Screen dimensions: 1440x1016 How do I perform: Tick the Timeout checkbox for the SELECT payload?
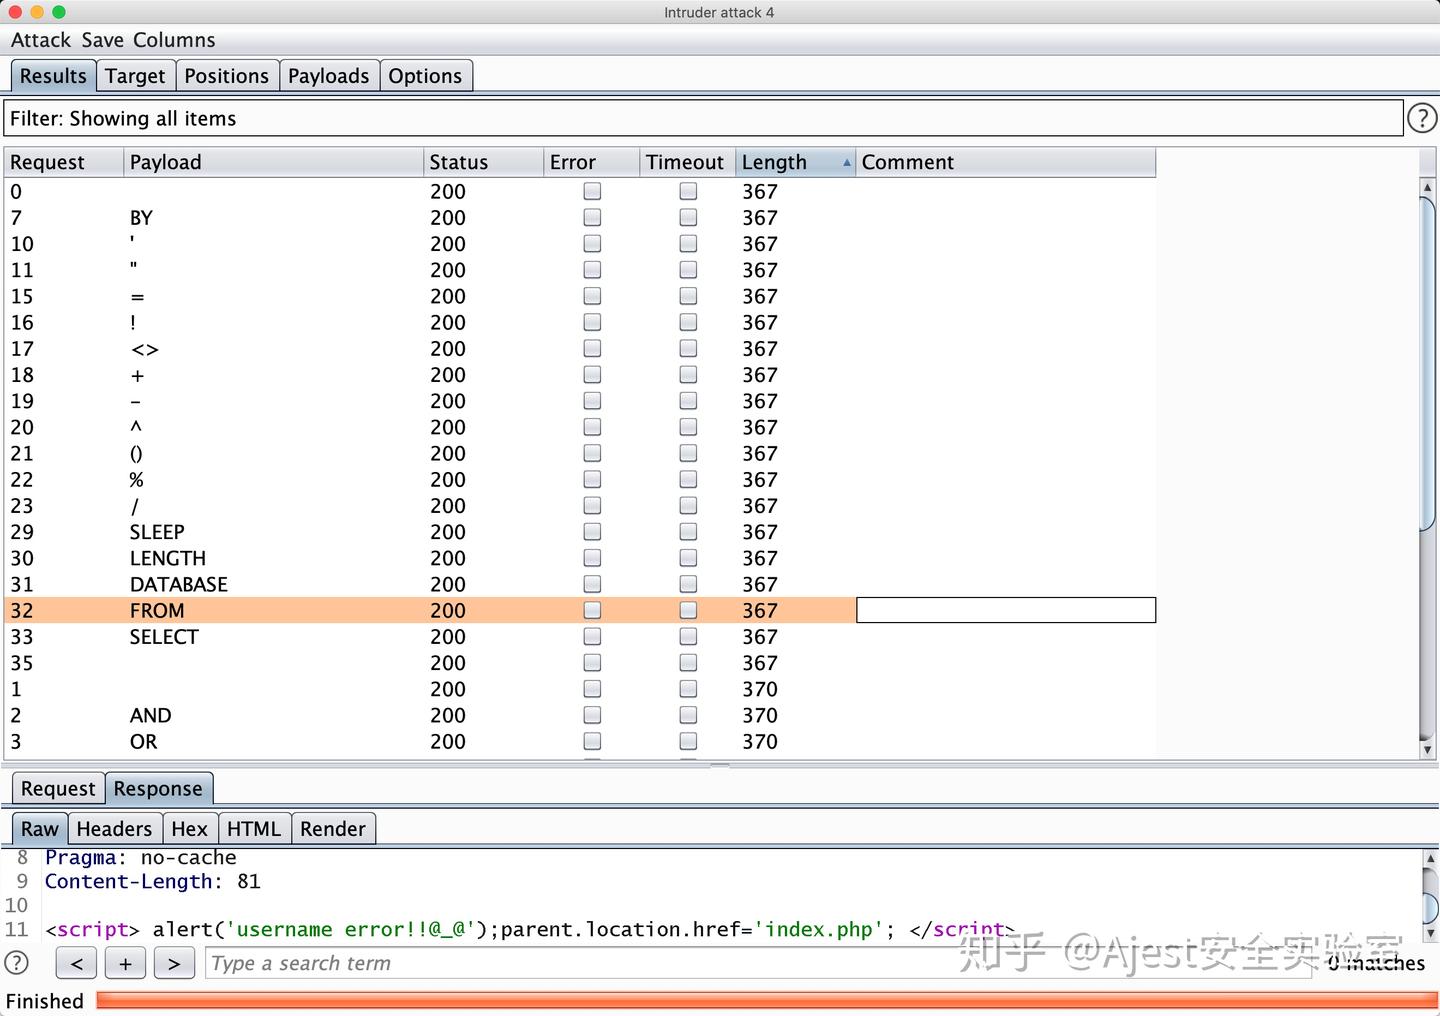click(x=688, y=636)
